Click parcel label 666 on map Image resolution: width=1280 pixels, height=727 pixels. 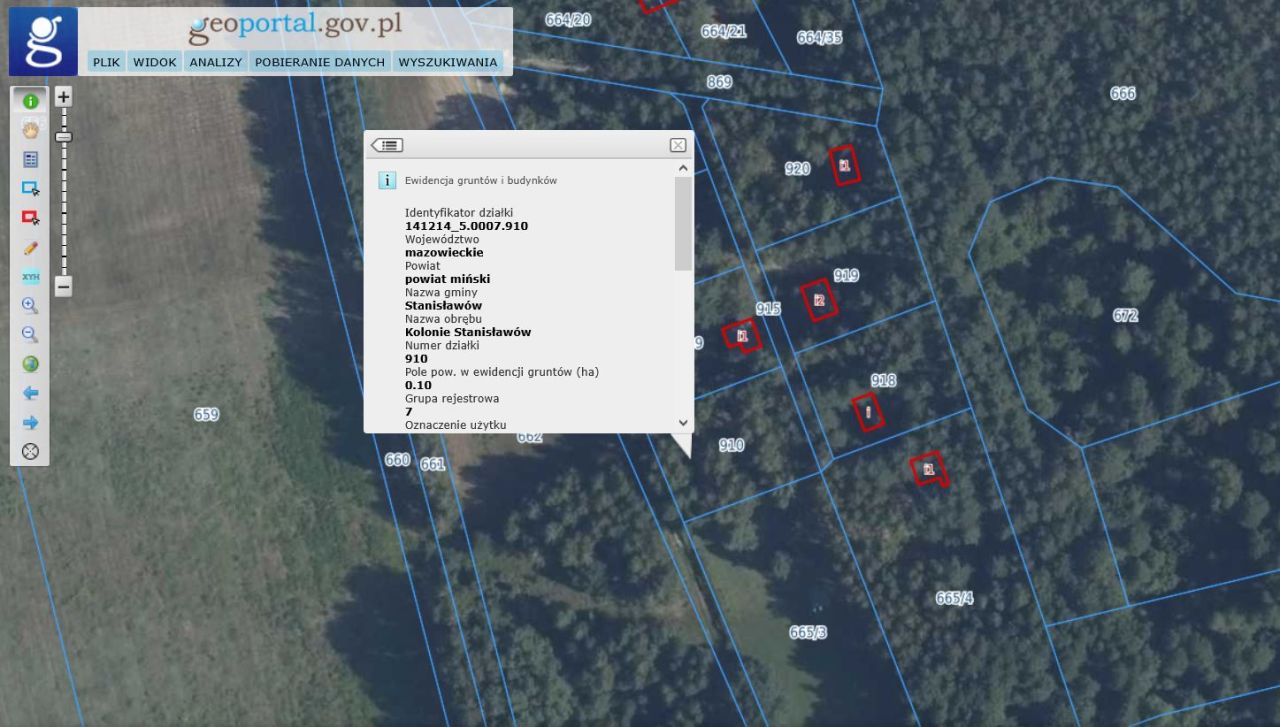[x=1123, y=93]
